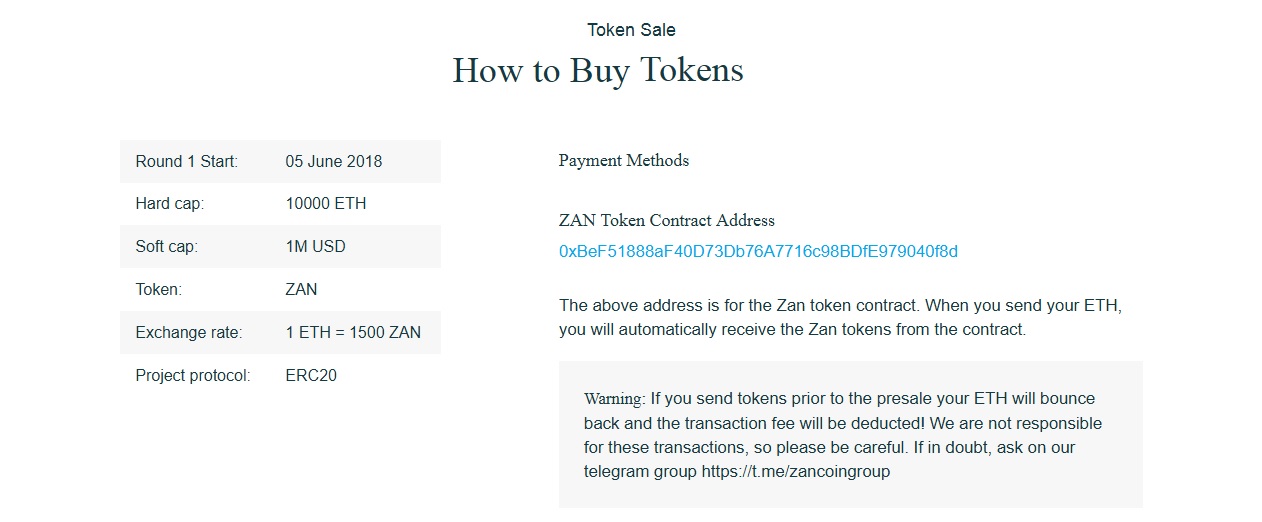Select the "1M USD" soft cap value

coord(315,247)
